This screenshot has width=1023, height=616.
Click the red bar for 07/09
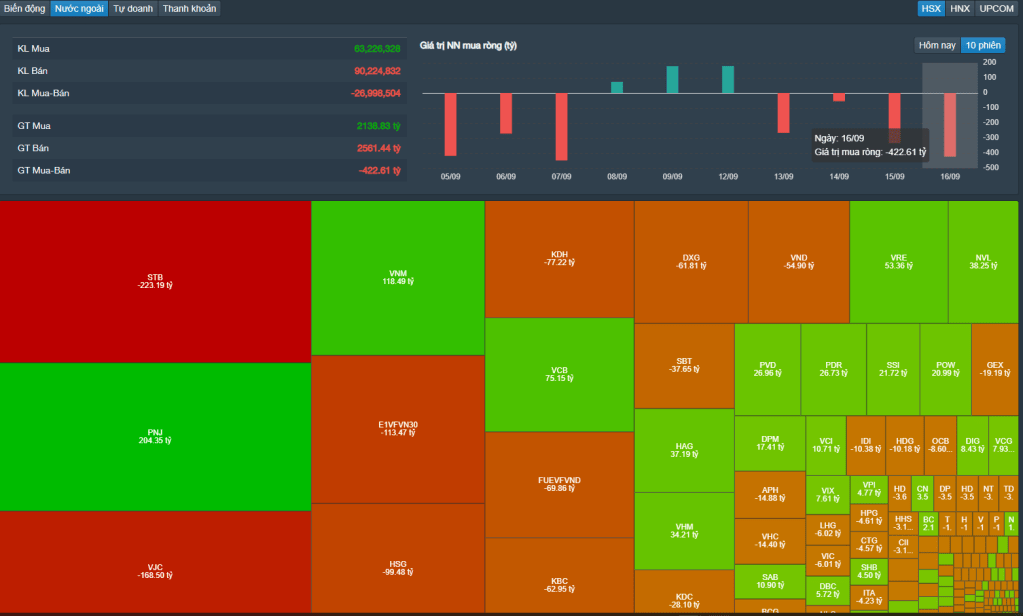tap(561, 126)
